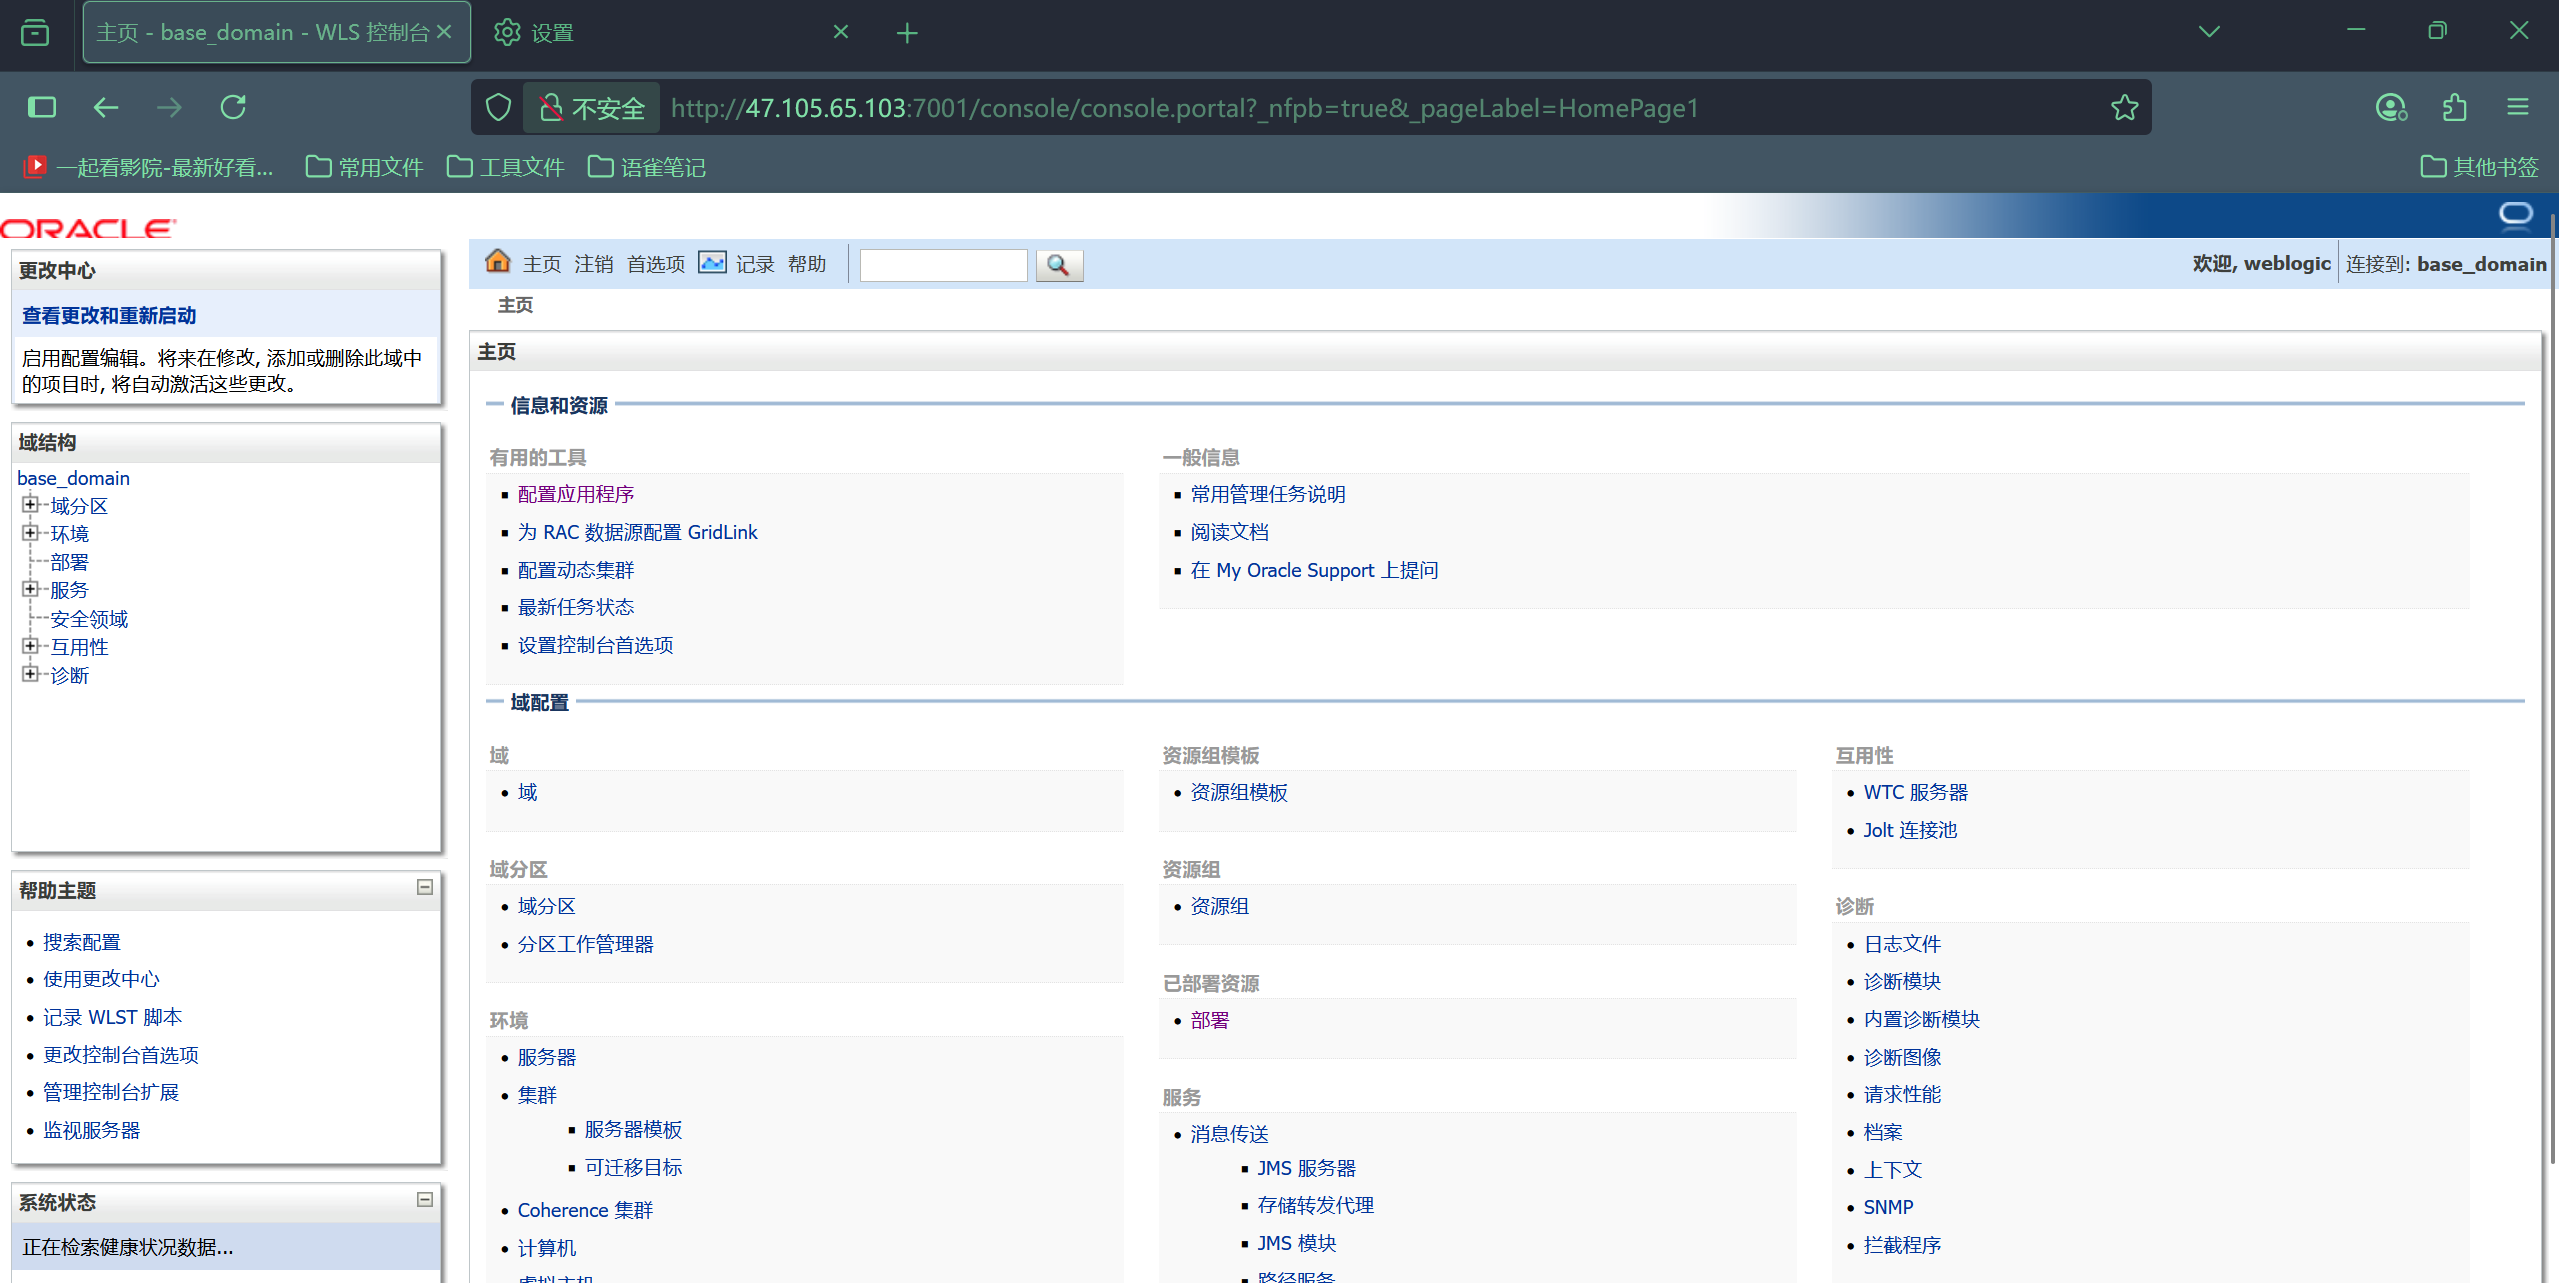Bookmark this page with star icon

coord(2124,107)
